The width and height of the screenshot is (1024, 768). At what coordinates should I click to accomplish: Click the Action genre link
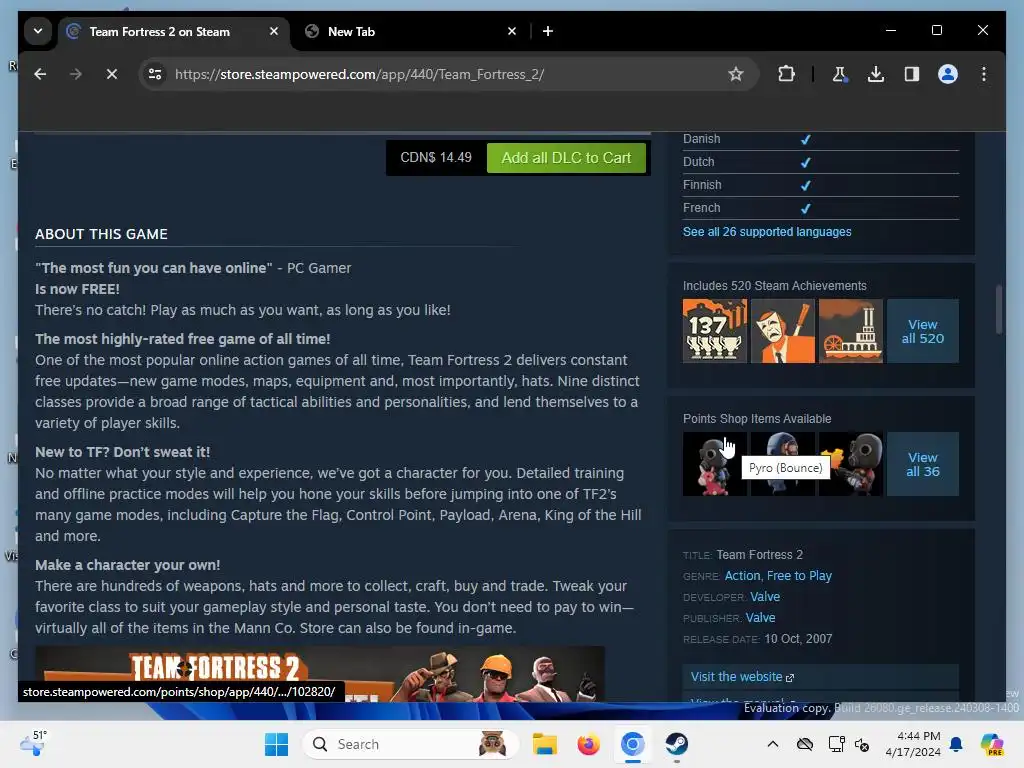(742, 576)
